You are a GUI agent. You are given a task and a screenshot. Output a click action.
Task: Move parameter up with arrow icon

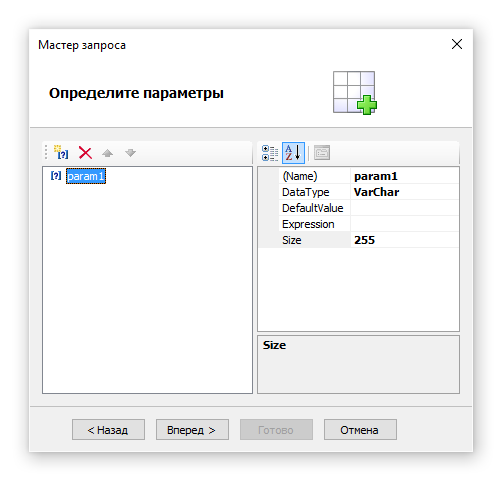coord(107,153)
